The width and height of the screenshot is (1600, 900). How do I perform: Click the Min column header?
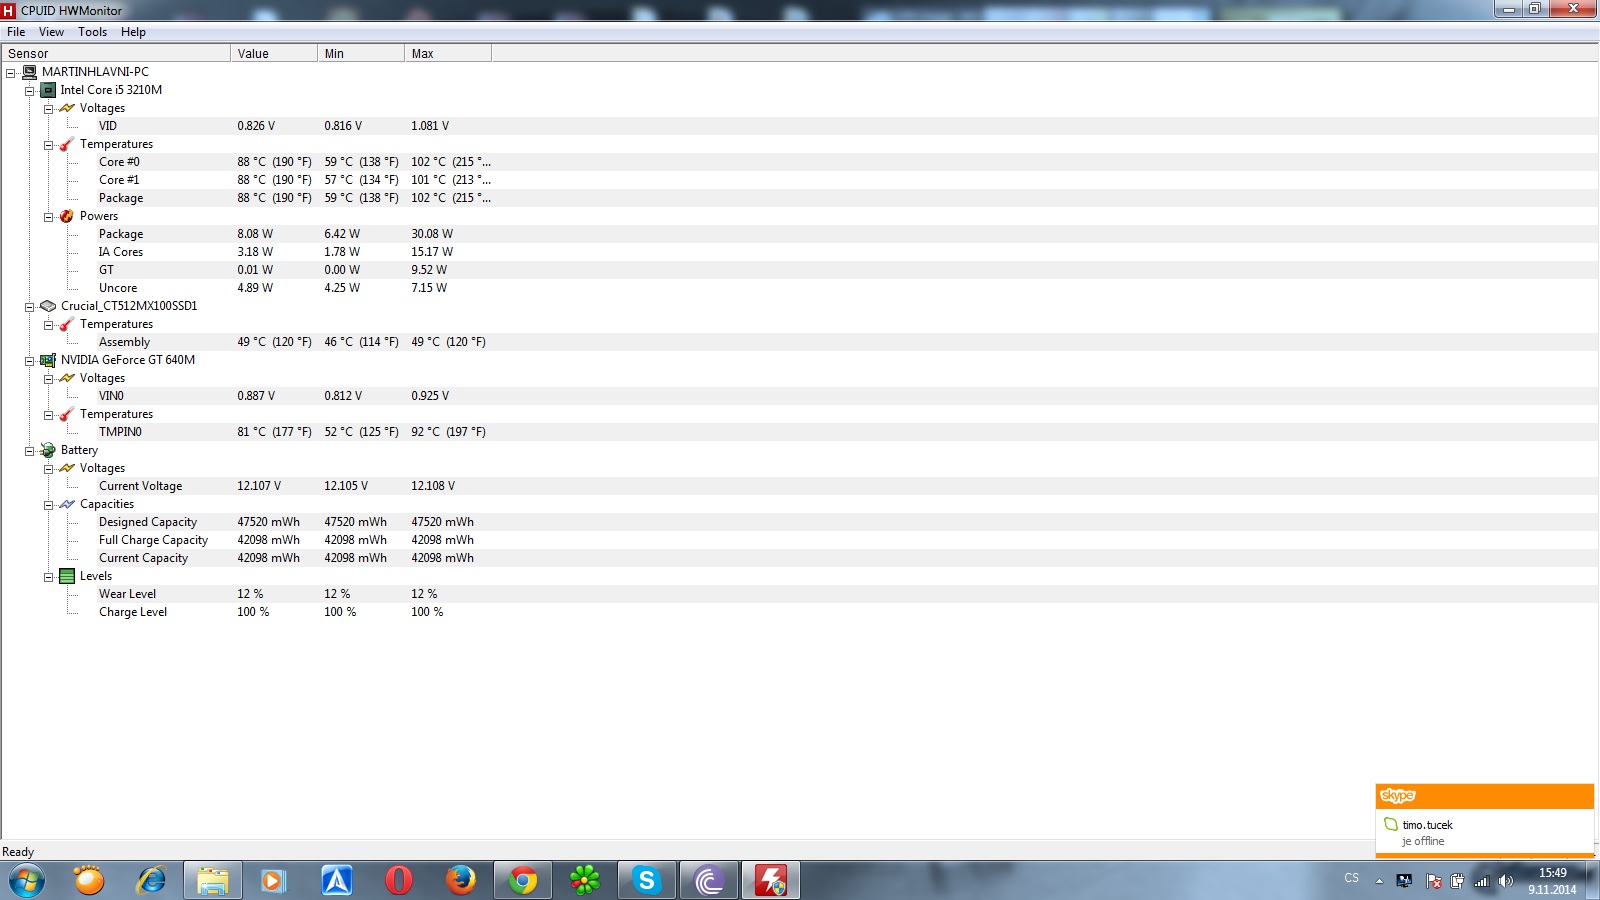[x=361, y=53]
